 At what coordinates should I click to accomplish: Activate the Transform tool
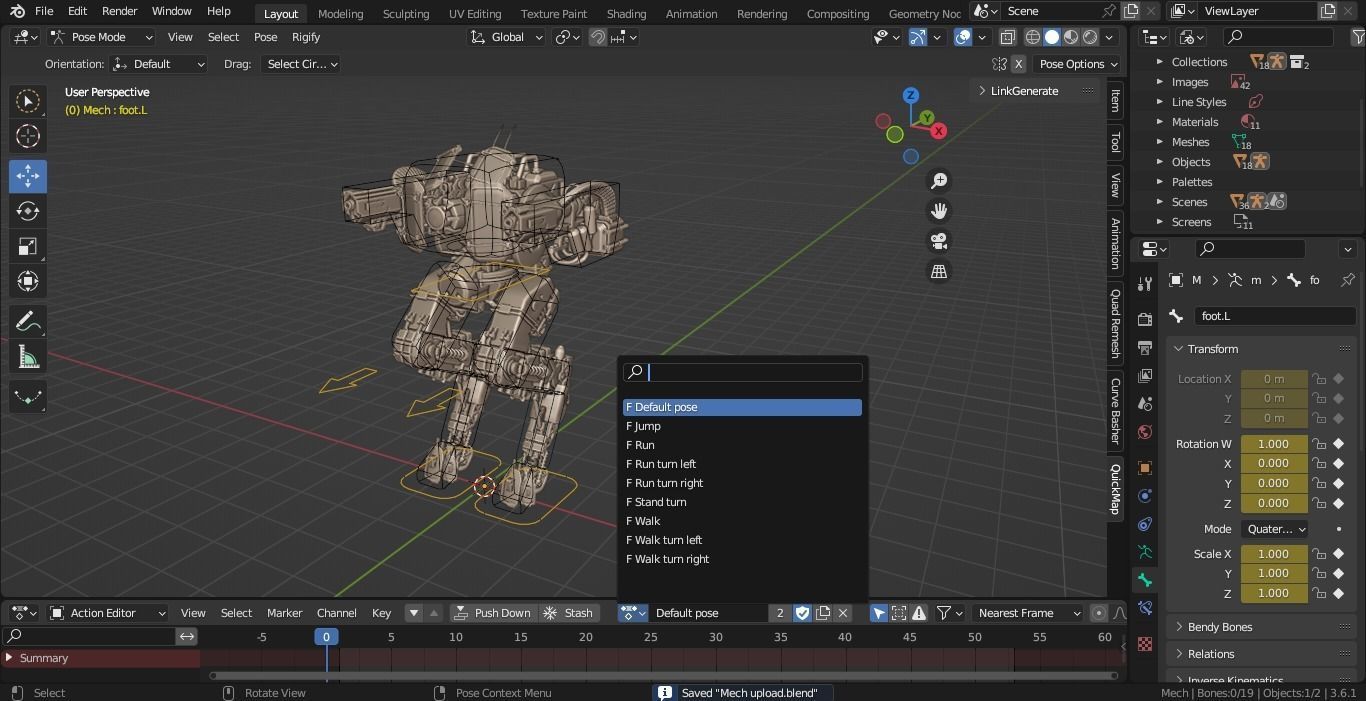click(x=28, y=281)
